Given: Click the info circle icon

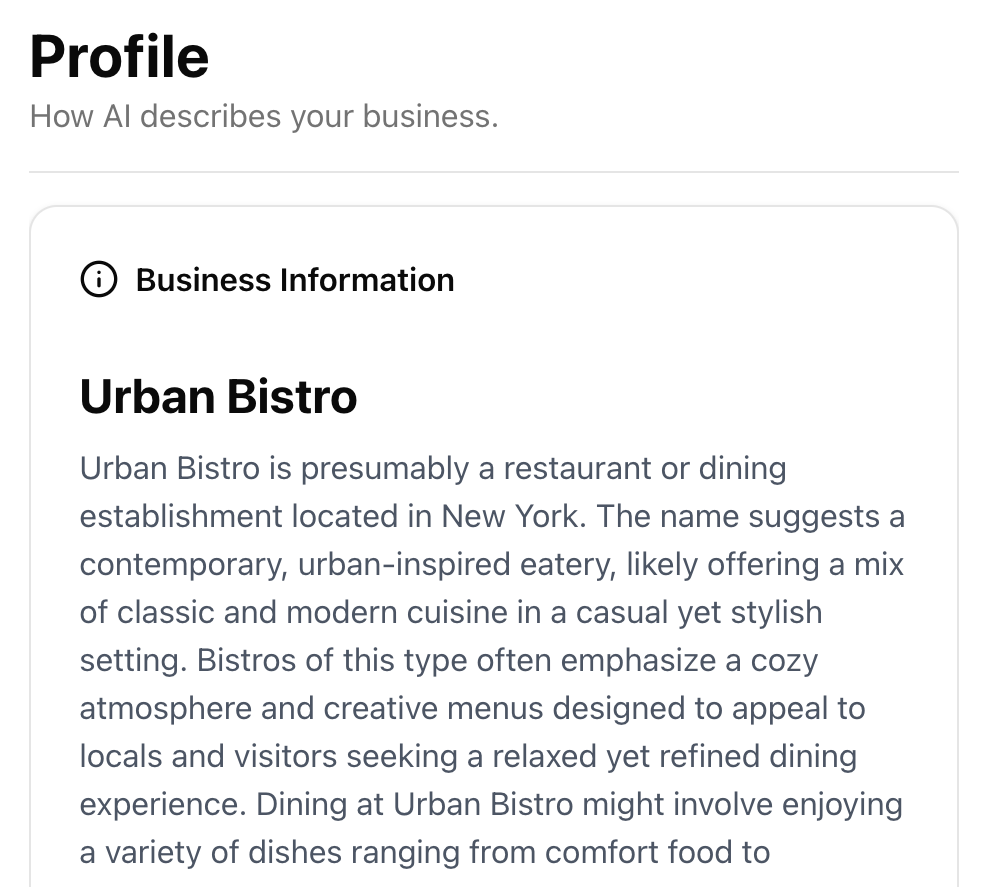Looking at the screenshot, I should coord(98,280).
